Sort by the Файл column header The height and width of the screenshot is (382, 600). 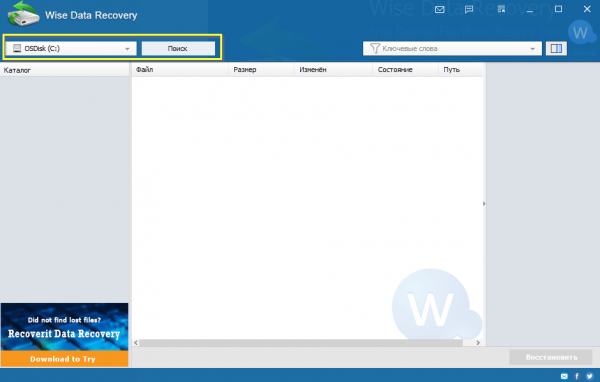tap(145, 70)
